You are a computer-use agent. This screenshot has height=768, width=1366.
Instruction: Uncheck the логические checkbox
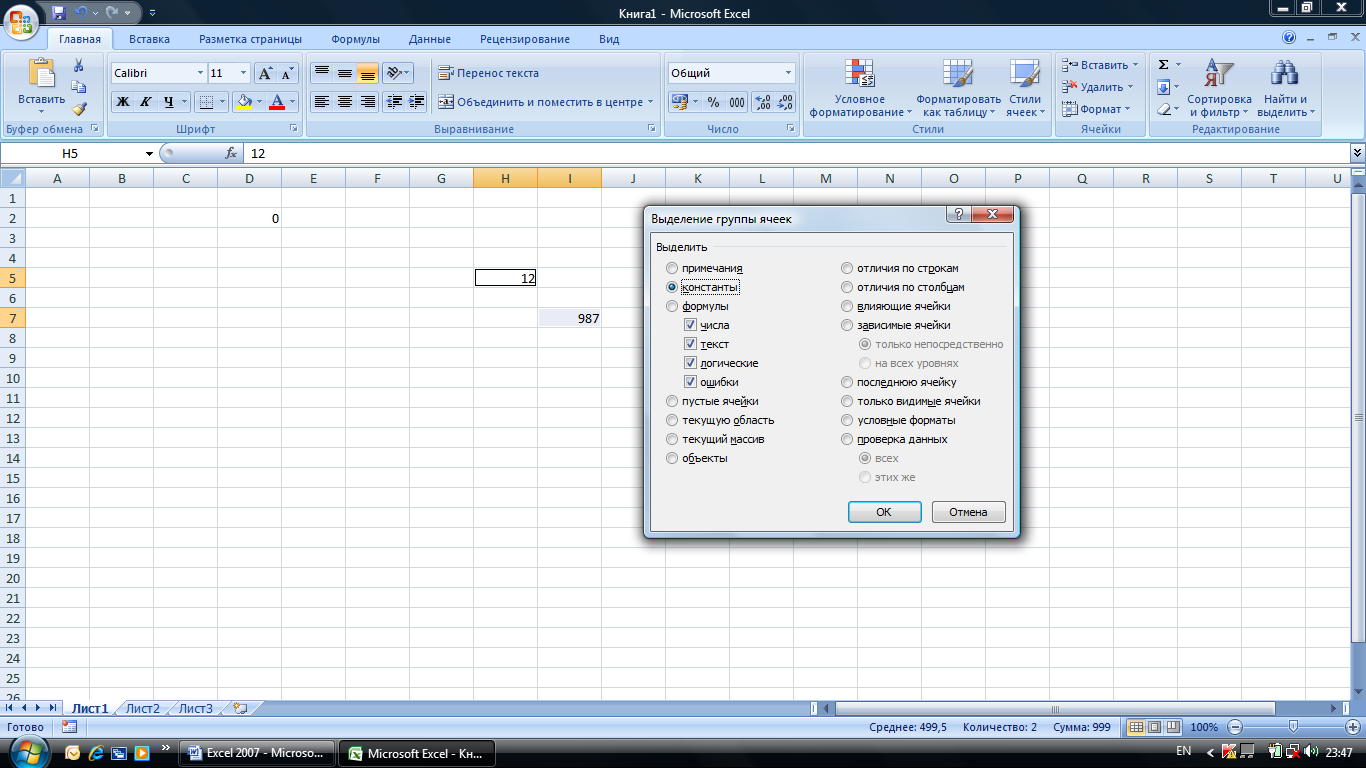pos(691,363)
